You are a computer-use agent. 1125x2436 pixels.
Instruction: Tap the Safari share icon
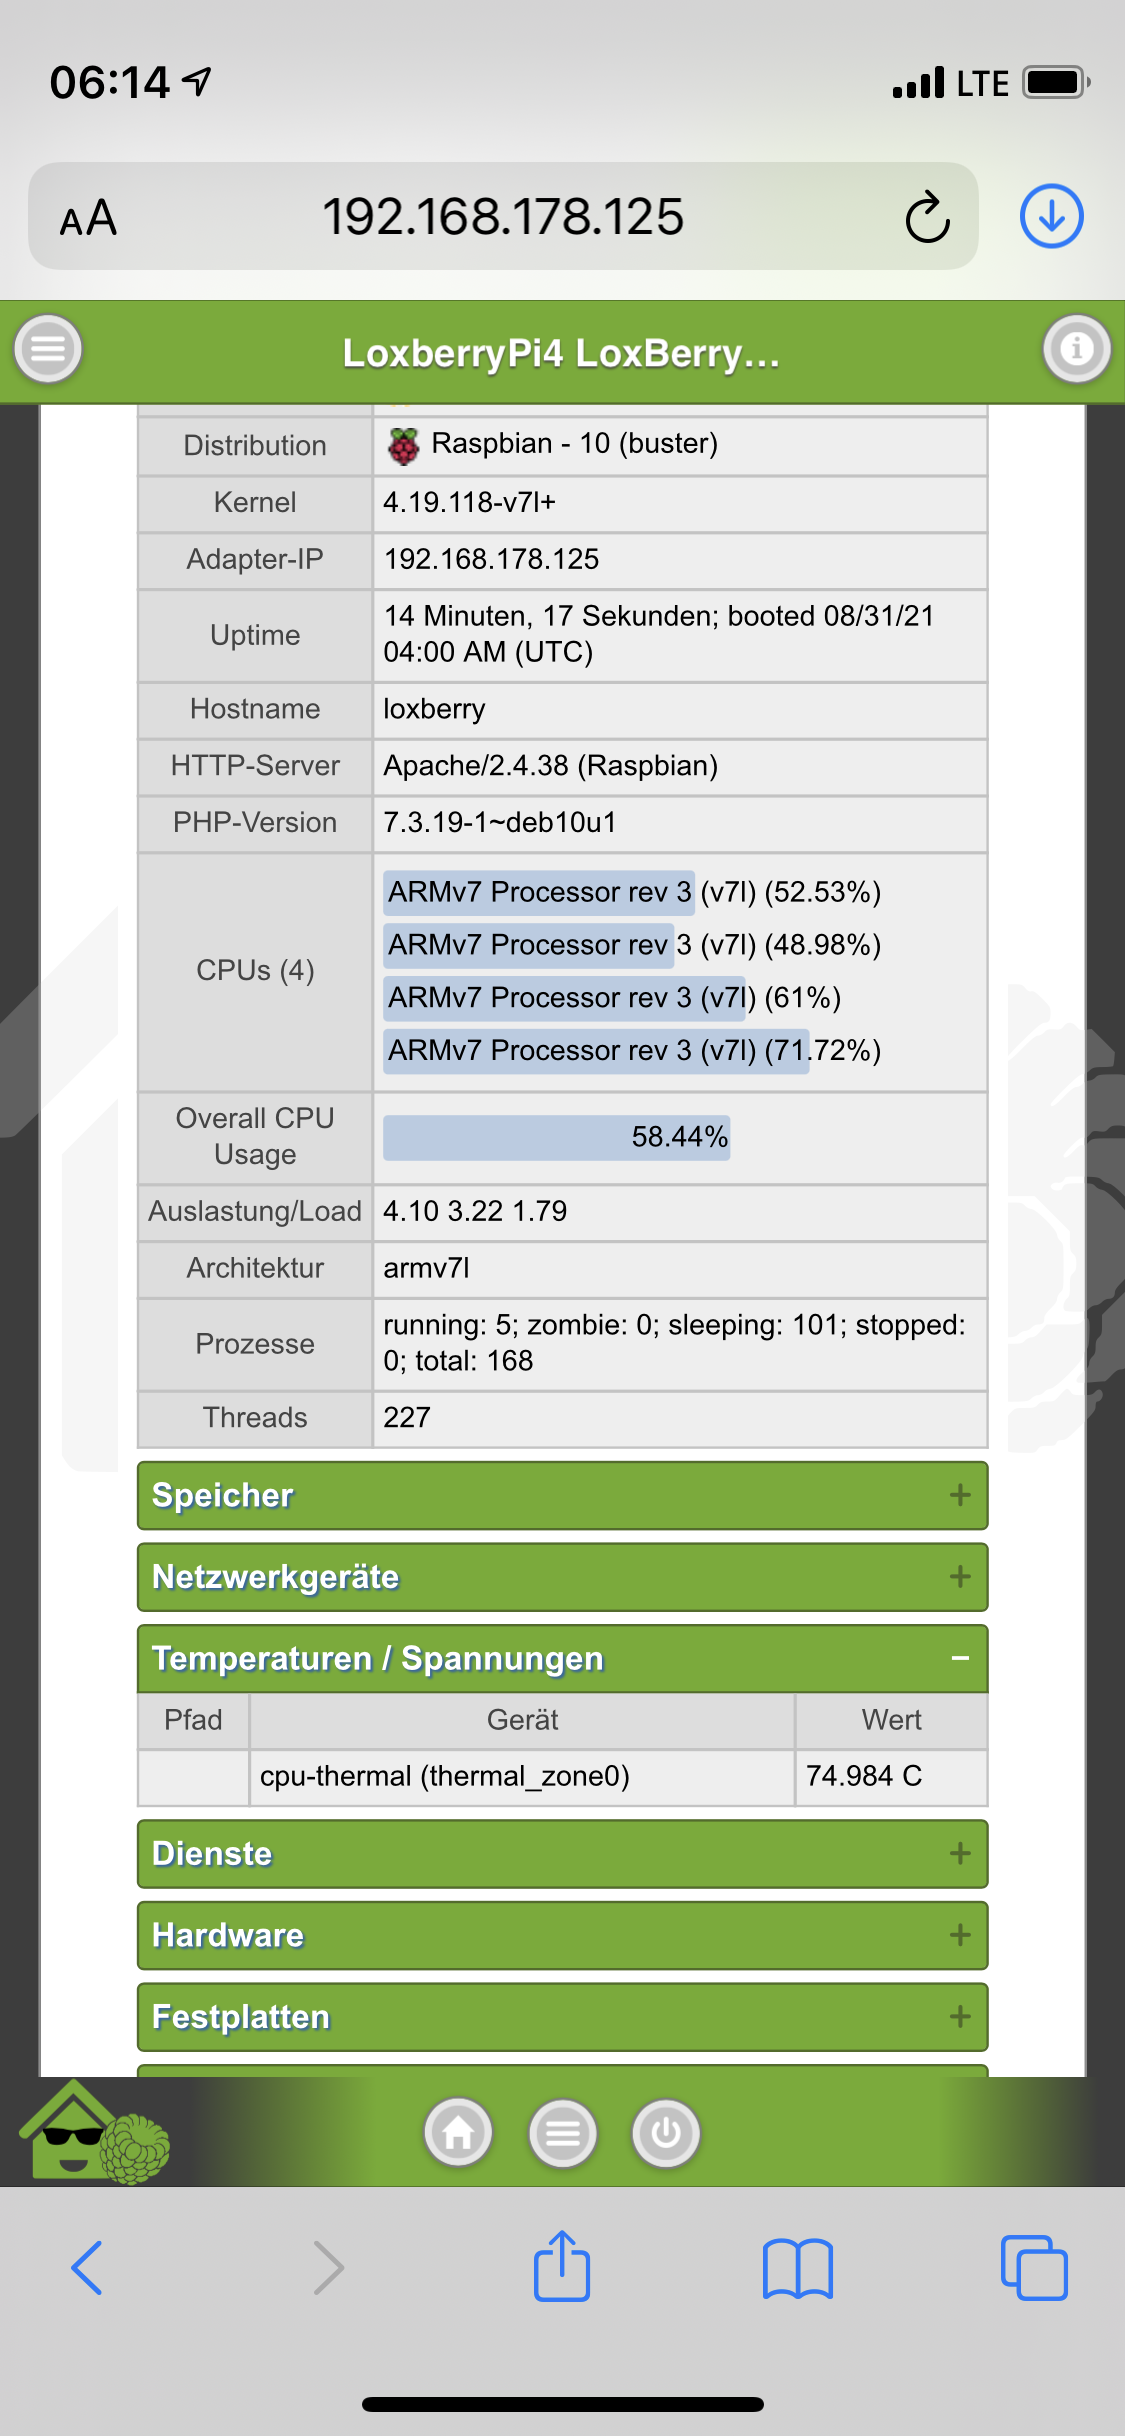click(562, 2266)
